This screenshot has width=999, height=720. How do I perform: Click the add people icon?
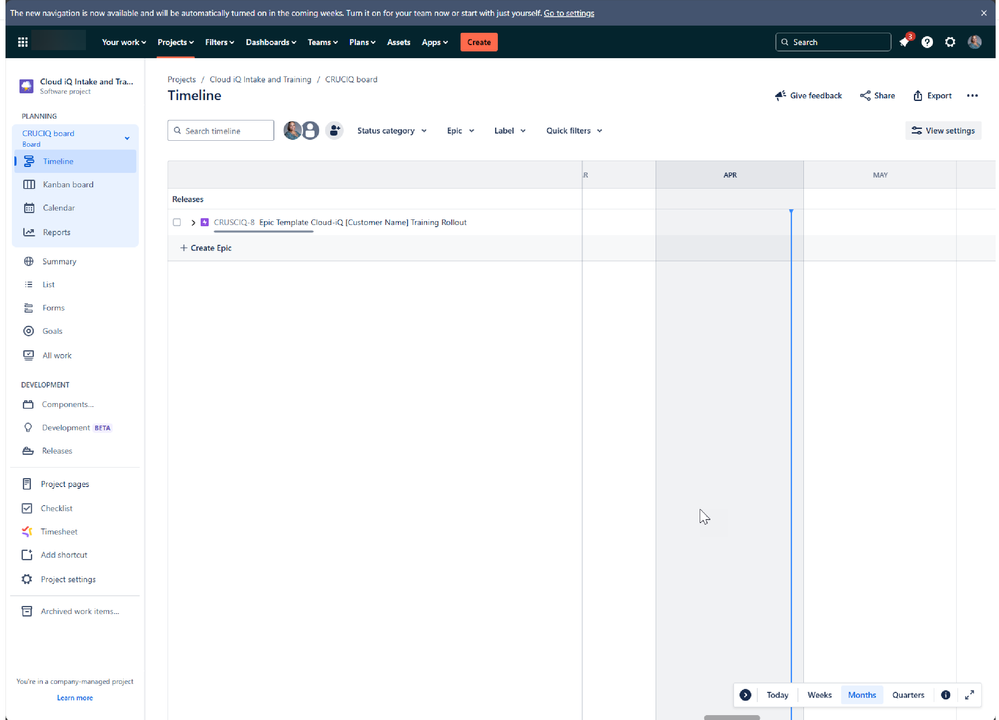pos(334,131)
